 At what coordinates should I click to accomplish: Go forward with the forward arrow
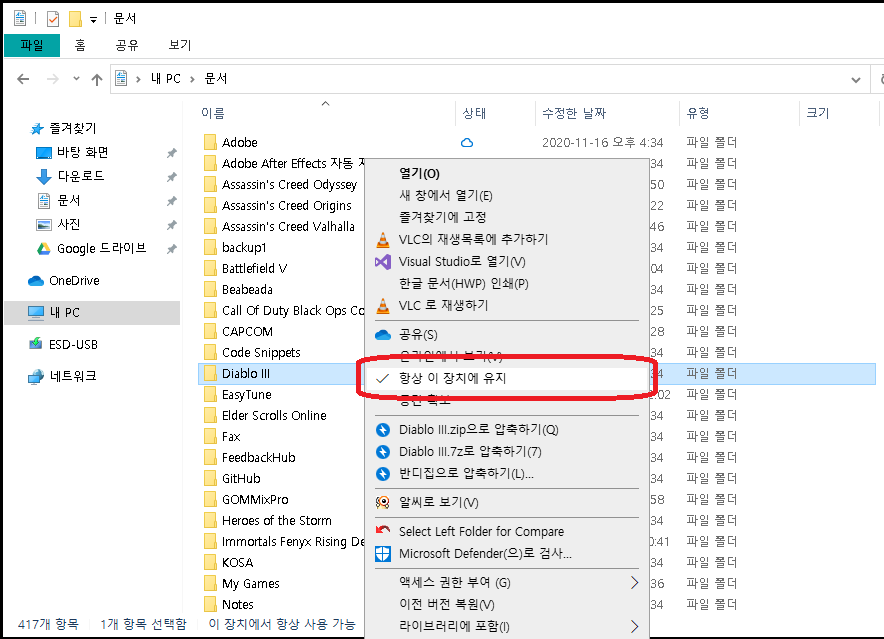click(x=52, y=79)
